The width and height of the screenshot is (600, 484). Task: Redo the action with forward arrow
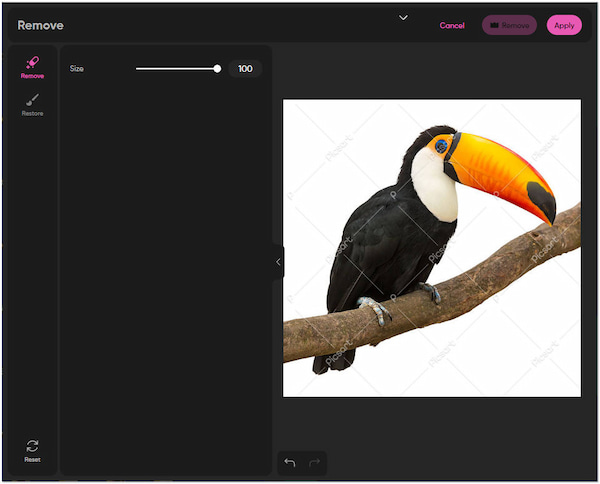click(x=313, y=463)
